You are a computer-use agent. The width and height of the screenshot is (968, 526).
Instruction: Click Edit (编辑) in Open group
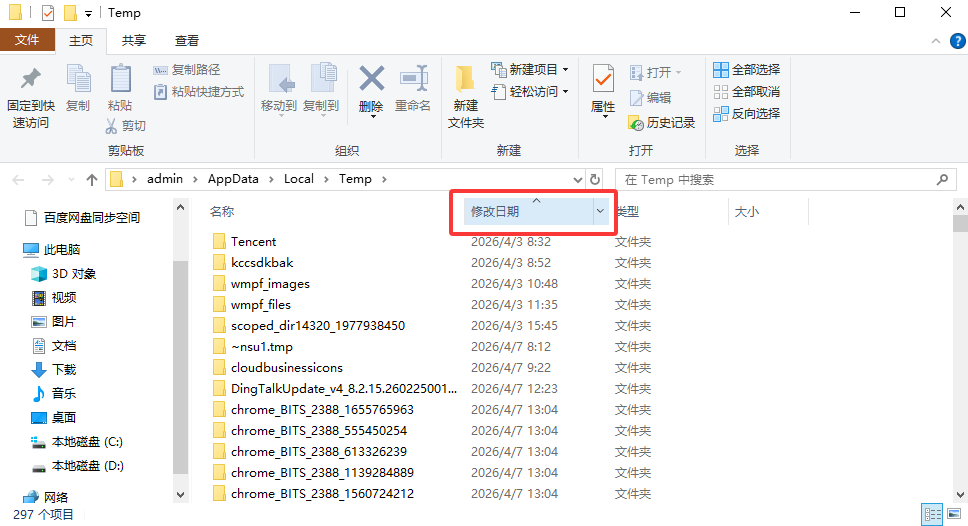pos(651,98)
